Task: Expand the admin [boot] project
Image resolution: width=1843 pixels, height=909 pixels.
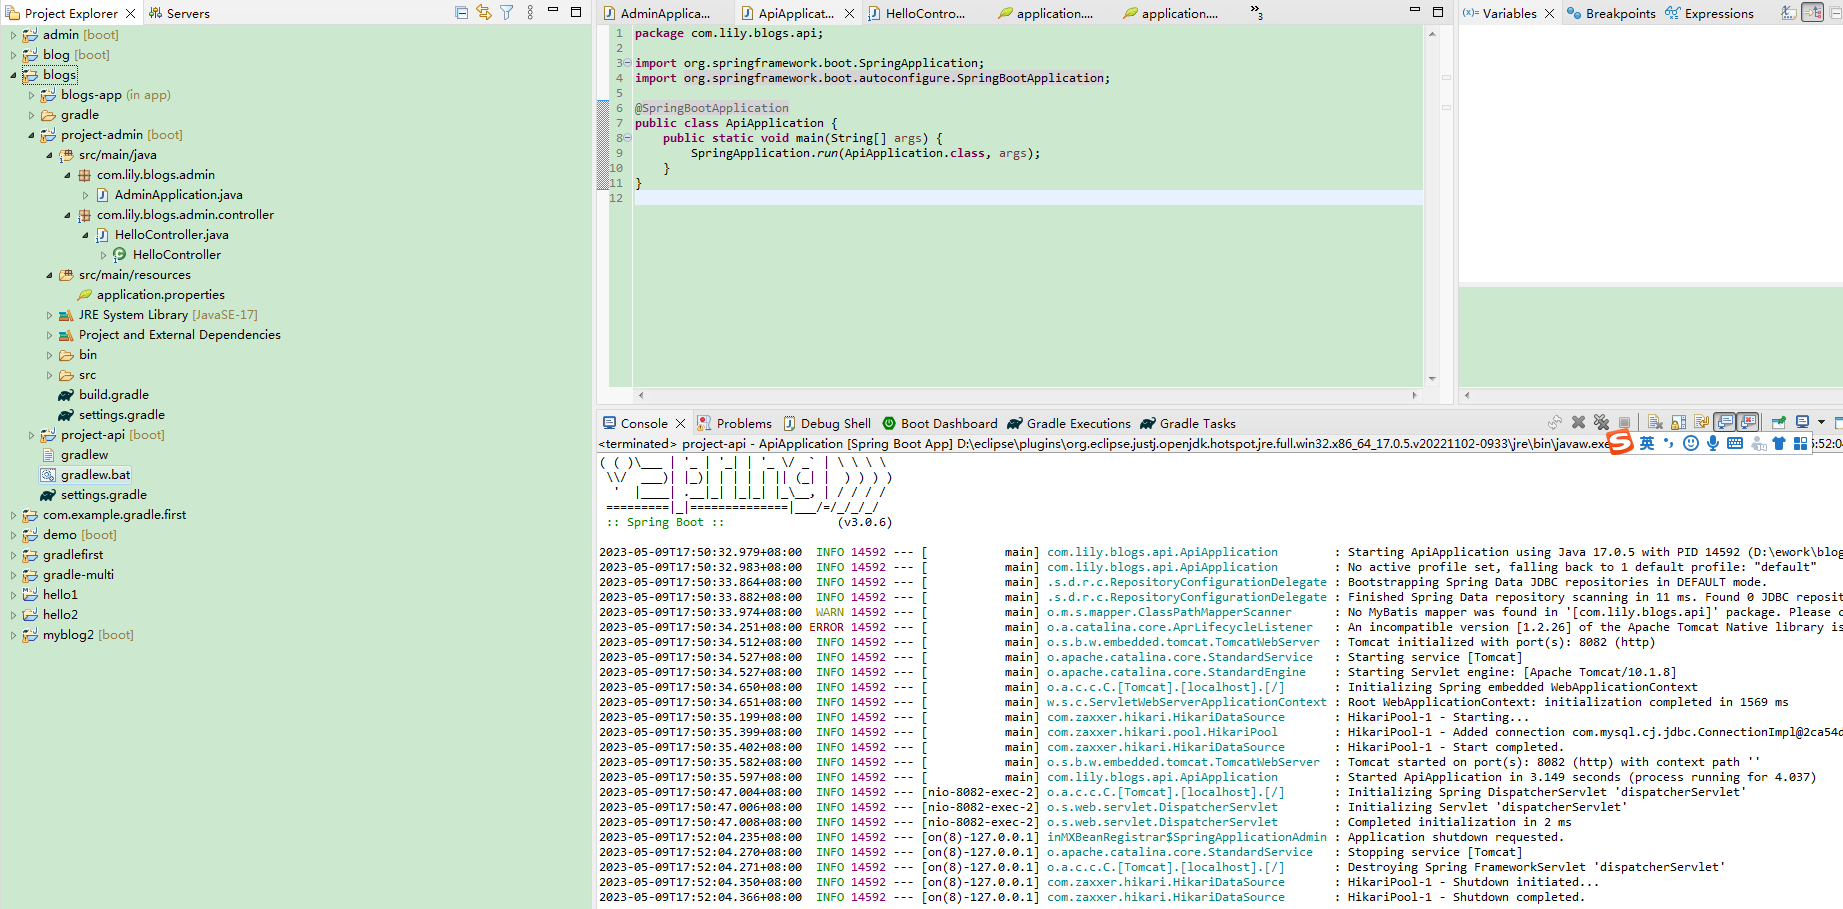Action: pyautogui.click(x=13, y=35)
